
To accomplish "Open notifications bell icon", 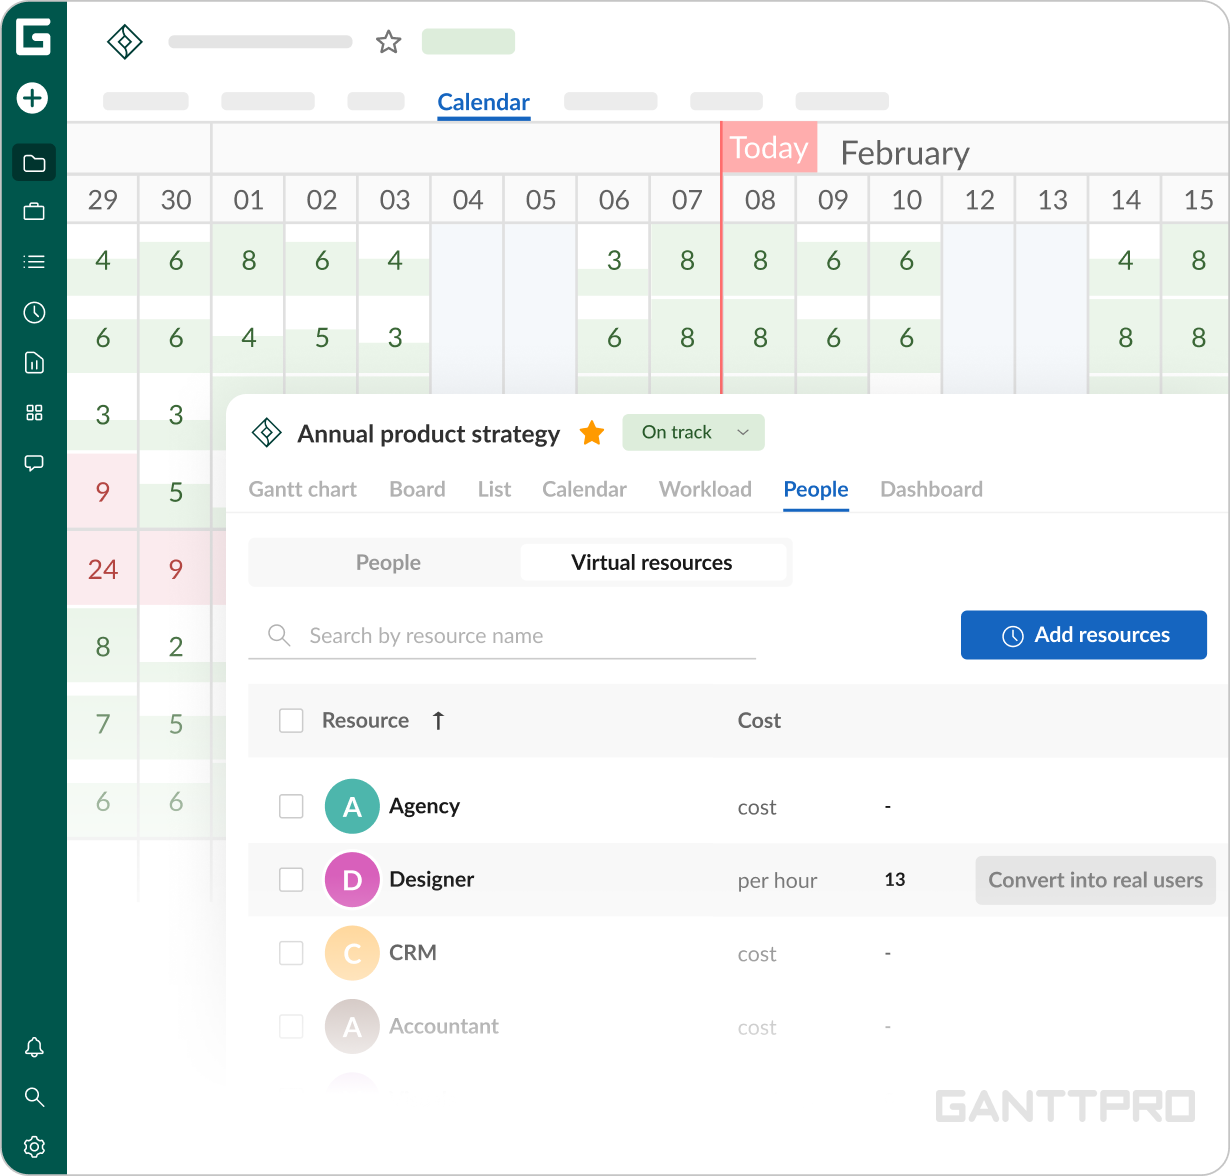I will [x=34, y=1047].
